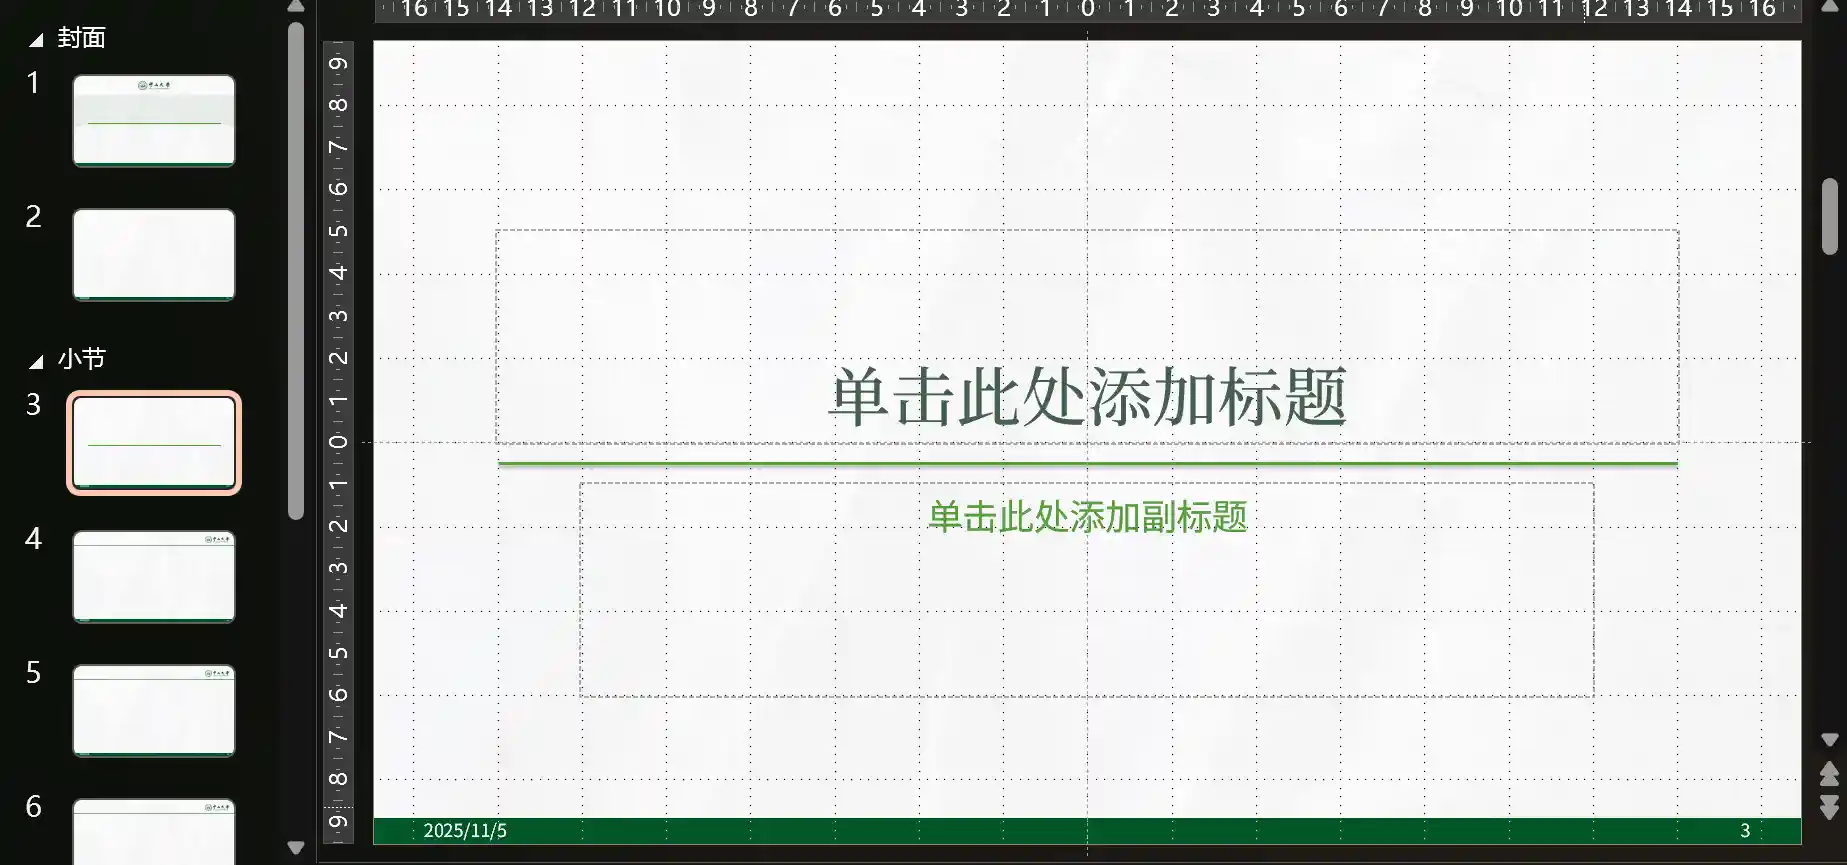Viewport: 1847px width, 865px height.
Task: Click the title placeholder 单击此处添加标题
Action: tap(1087, 397)
